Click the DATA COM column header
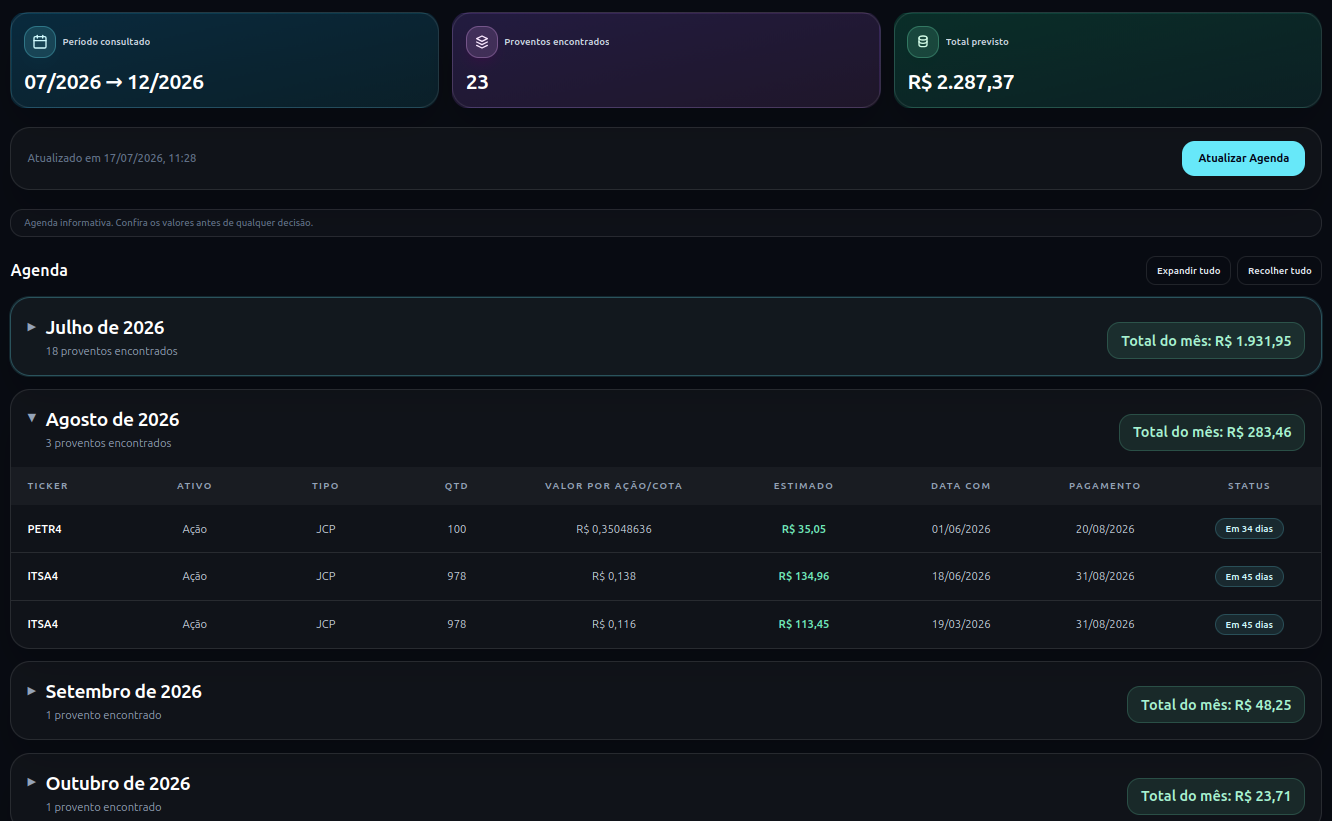Image resolution: width=1332 pixels, height=821 pixels. tap(961, 486)
